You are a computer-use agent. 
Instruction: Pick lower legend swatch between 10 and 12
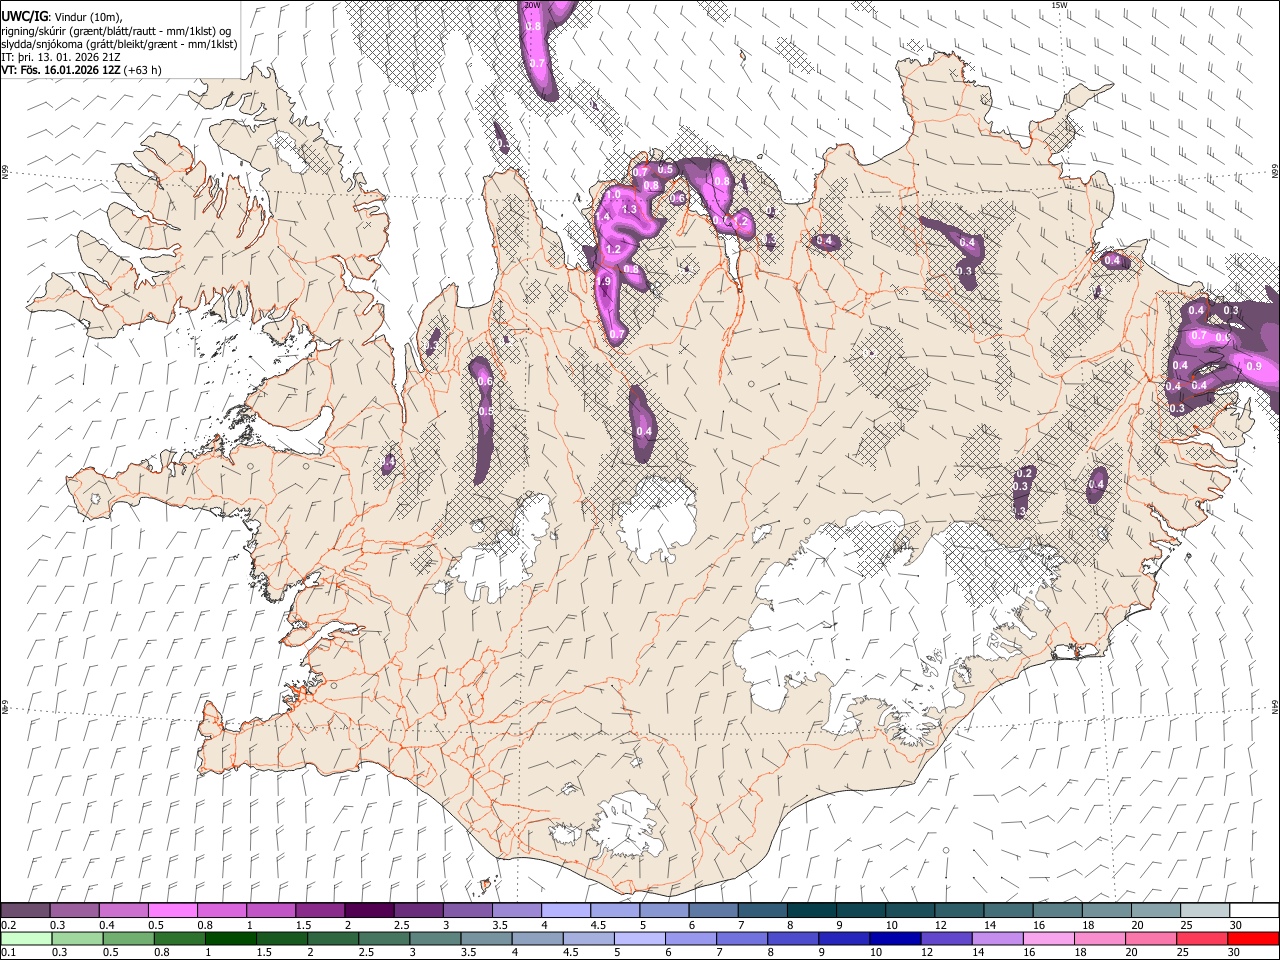(x=895, y=938)
